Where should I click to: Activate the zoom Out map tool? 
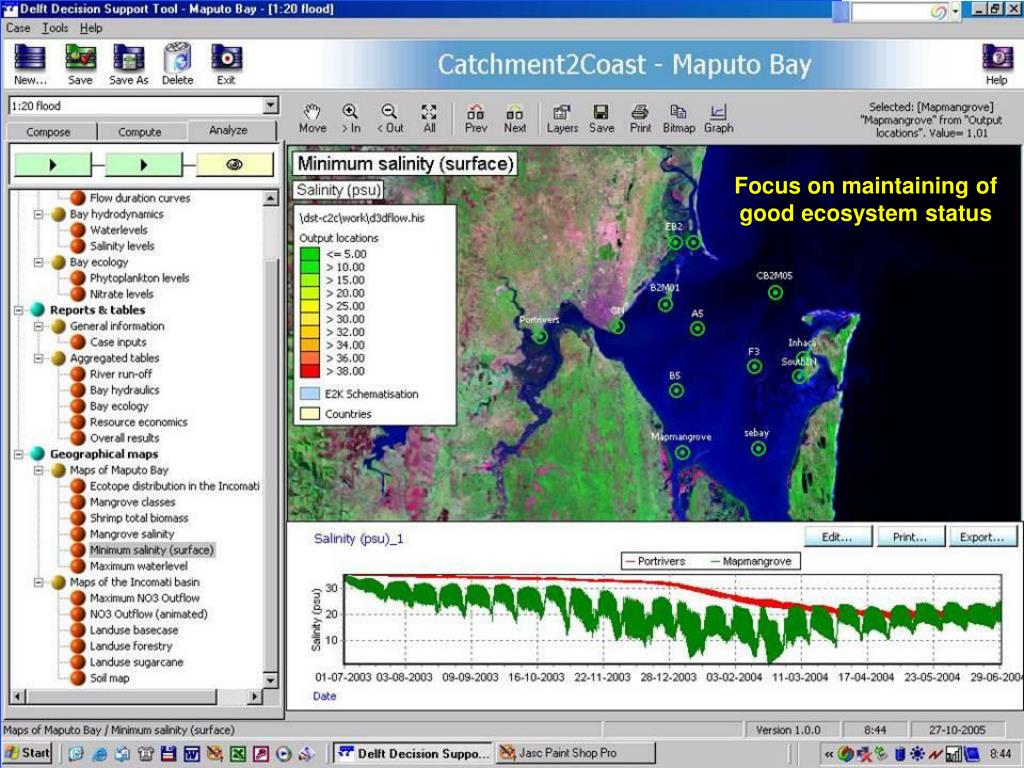coord(390,119)
